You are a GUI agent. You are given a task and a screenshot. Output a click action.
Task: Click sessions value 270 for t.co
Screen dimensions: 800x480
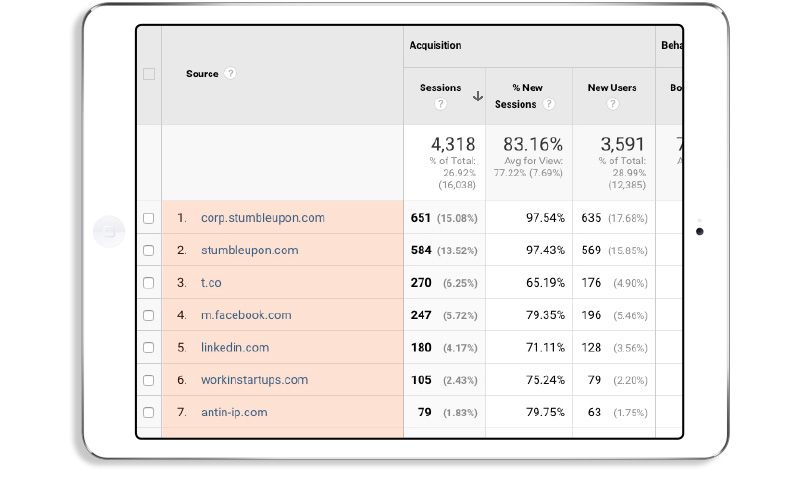421,283
